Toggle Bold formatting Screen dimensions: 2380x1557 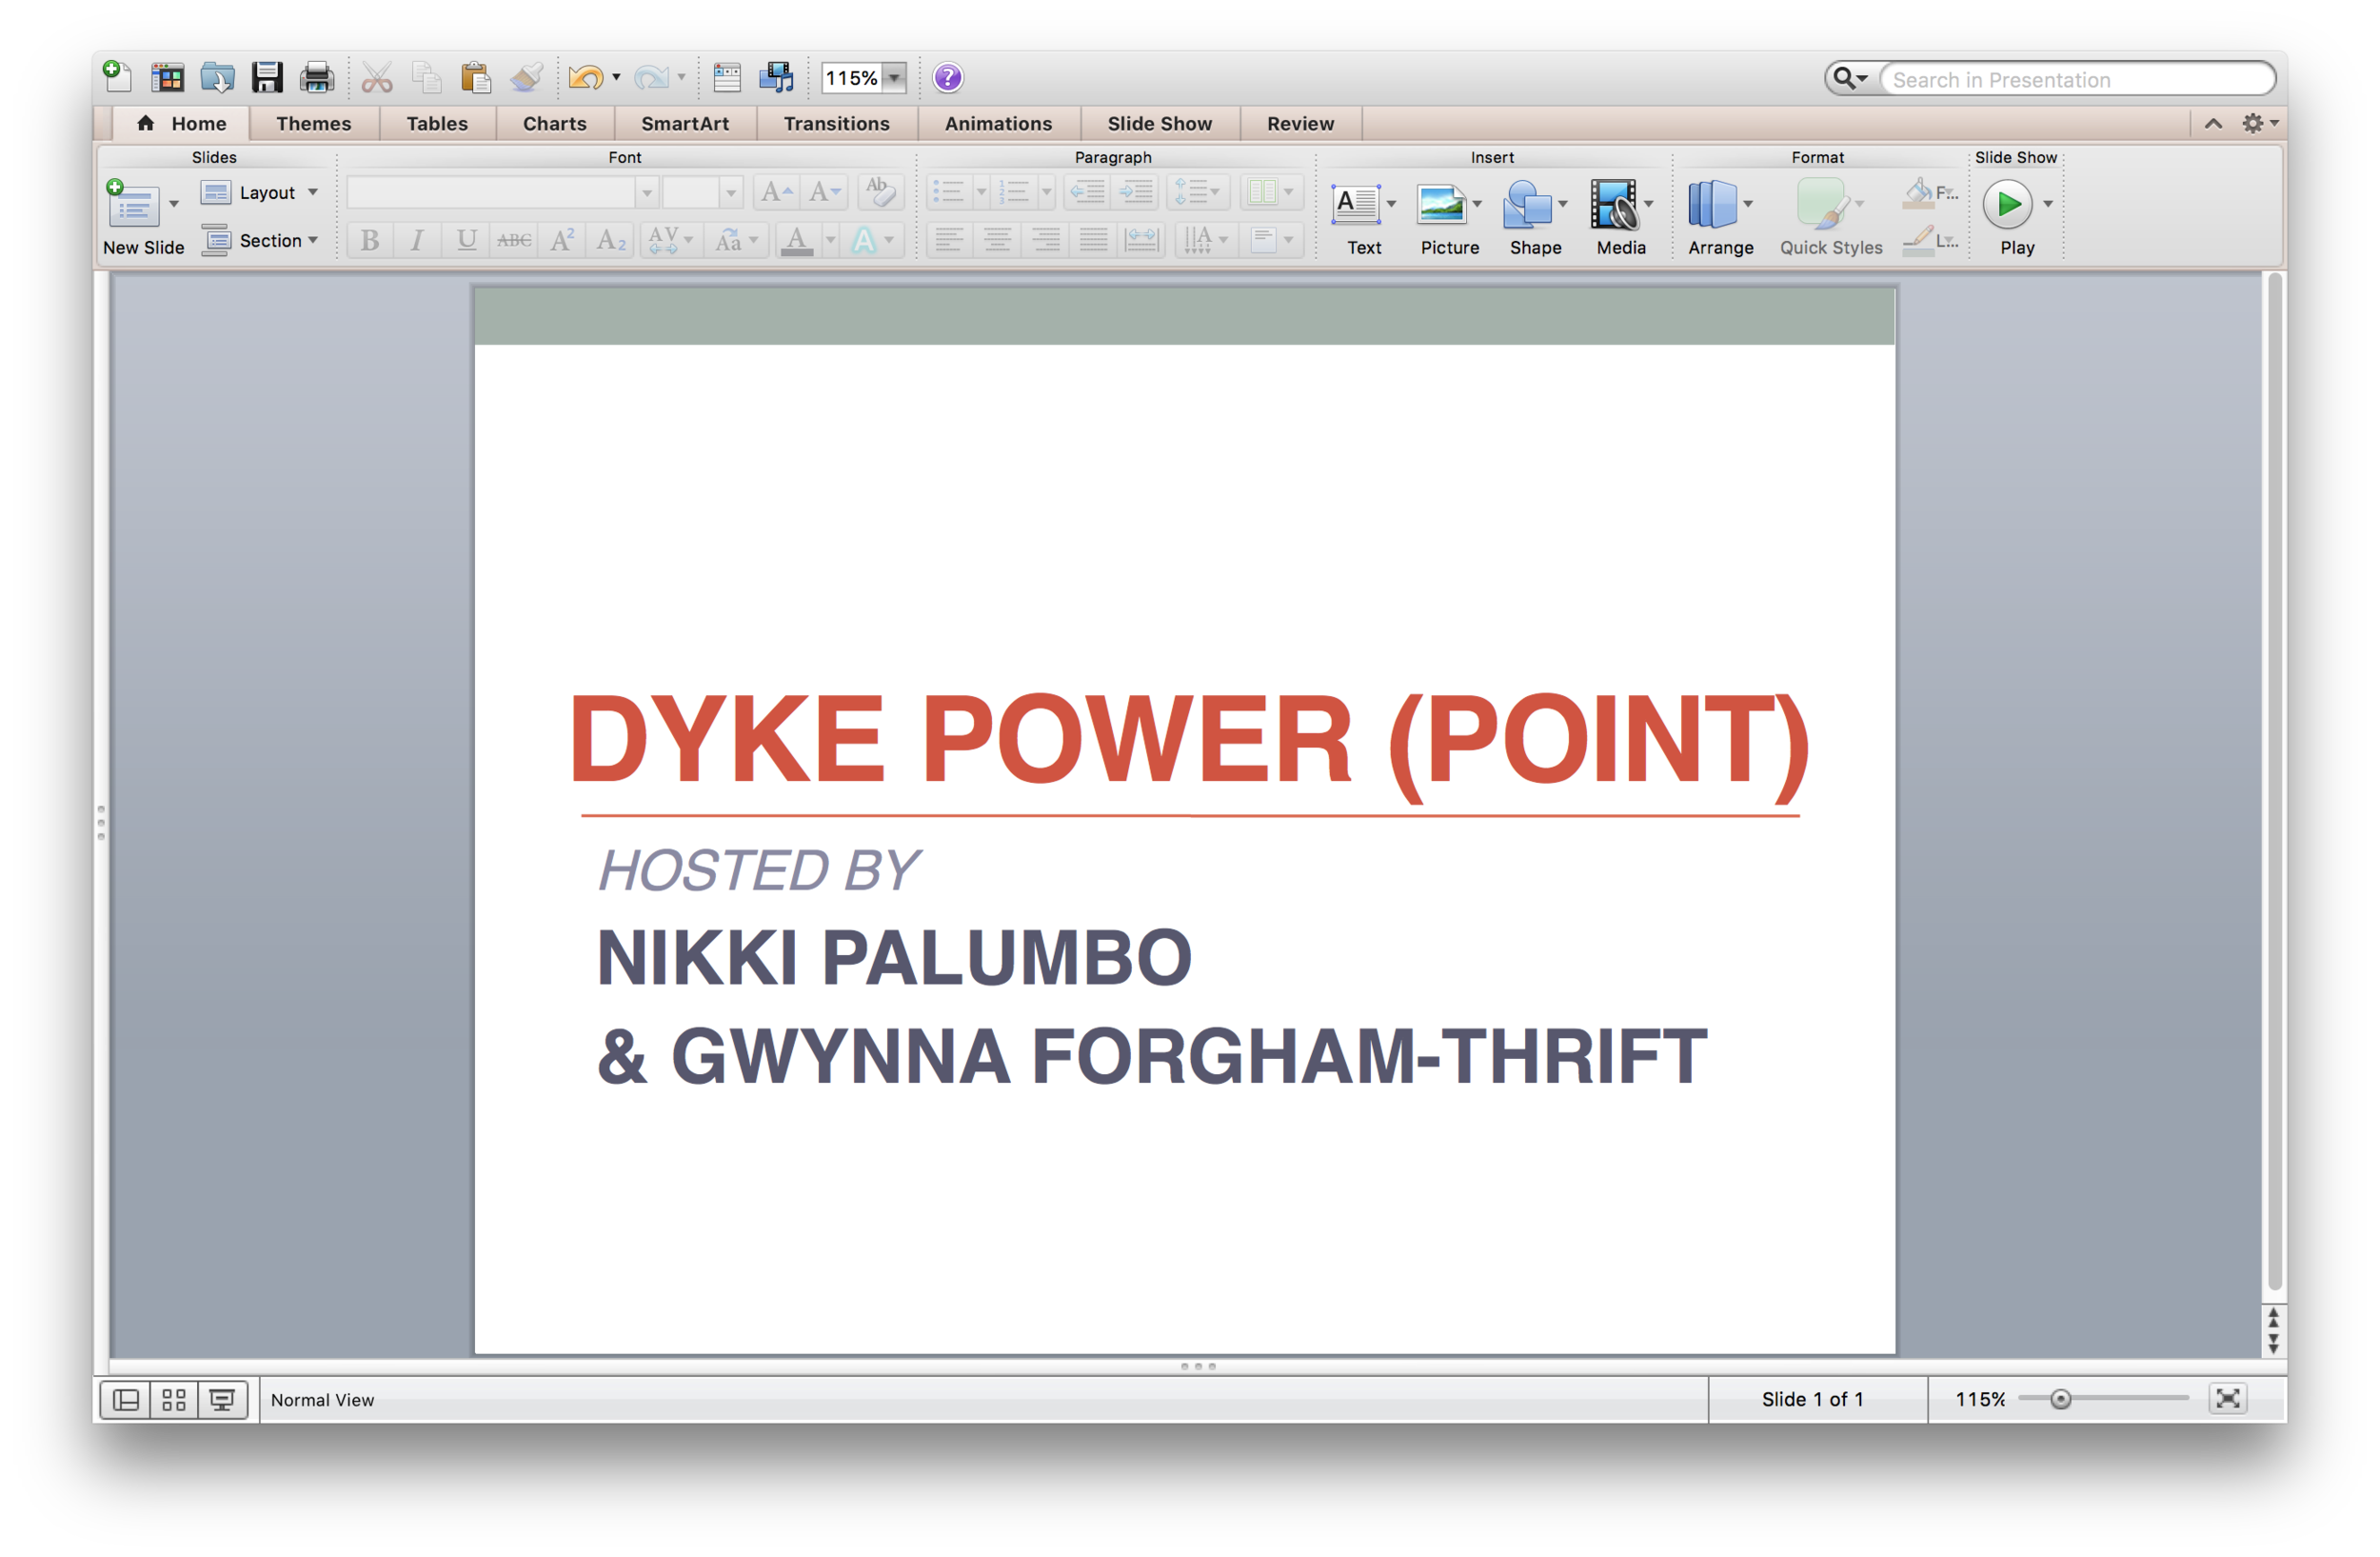pos(370,240)
